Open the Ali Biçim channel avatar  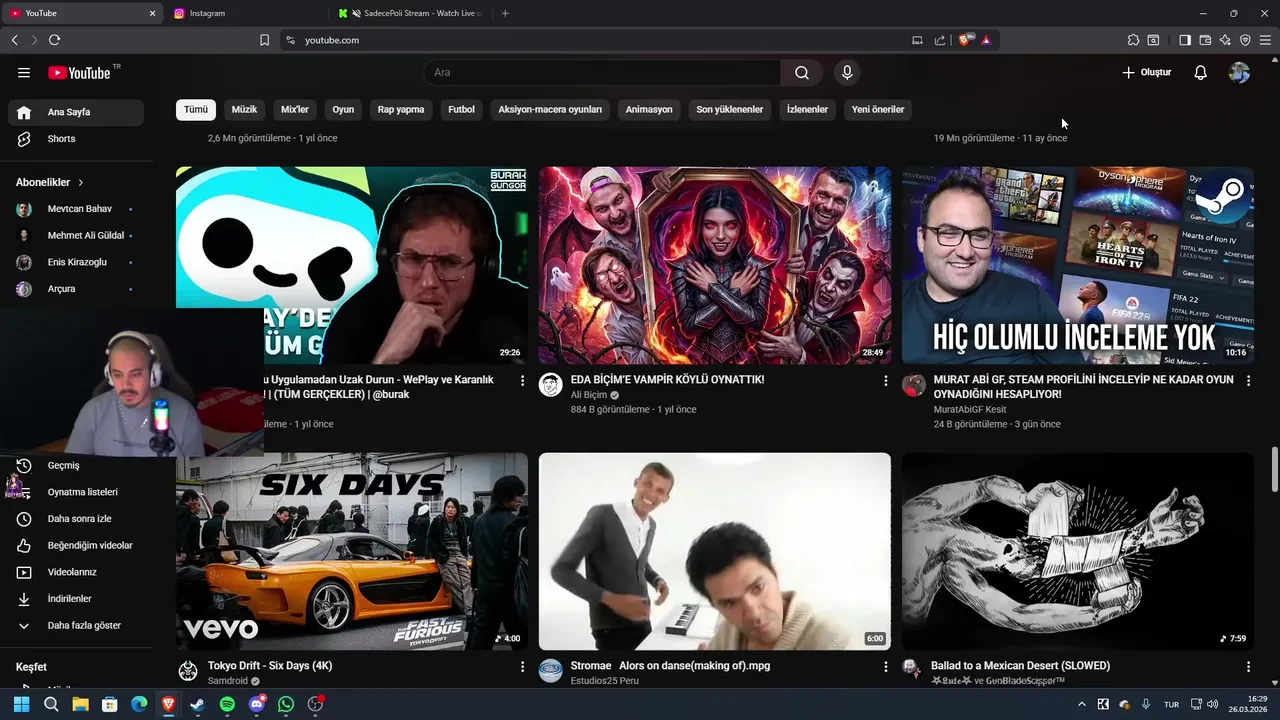(551, 385)
